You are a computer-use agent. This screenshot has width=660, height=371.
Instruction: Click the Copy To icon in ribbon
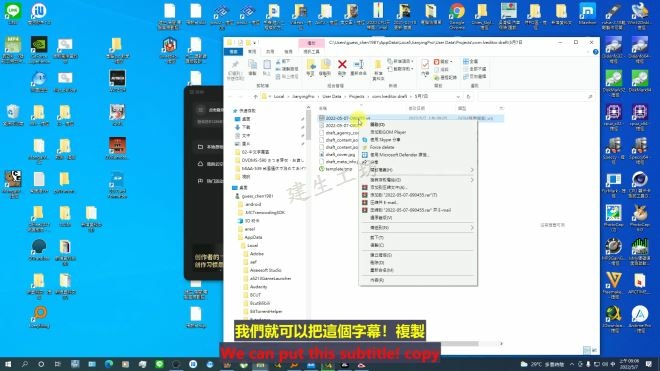(x=325, y=64)
